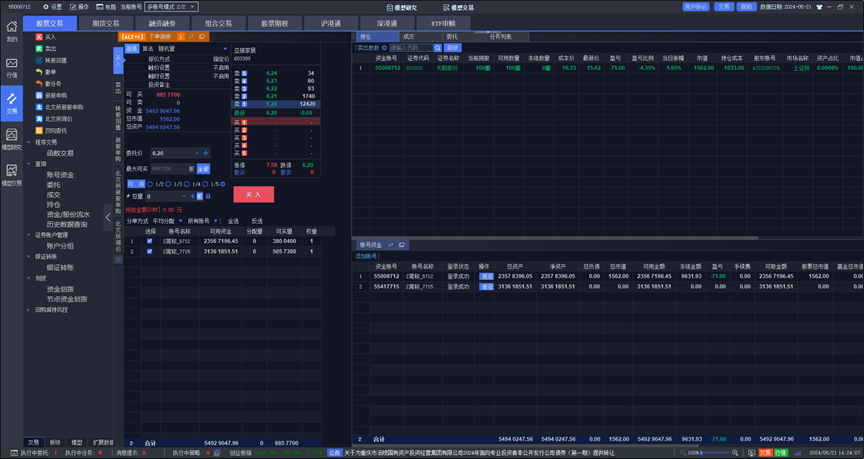
Task: Toggle checkbox for account row ending _7715
Action: coord(149,251)
